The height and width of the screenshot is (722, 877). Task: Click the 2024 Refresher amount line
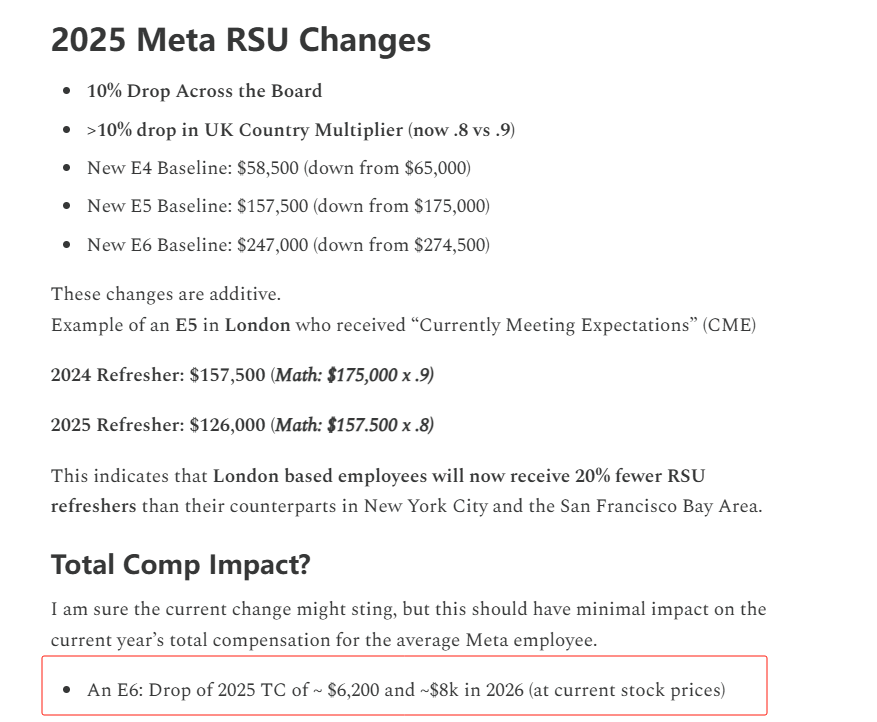242,375
